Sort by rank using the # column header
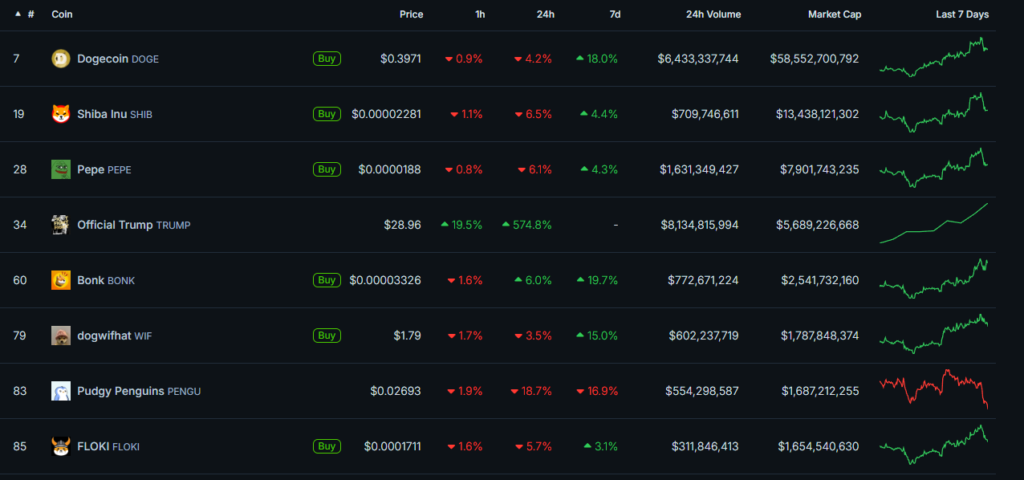 [31, 15]
